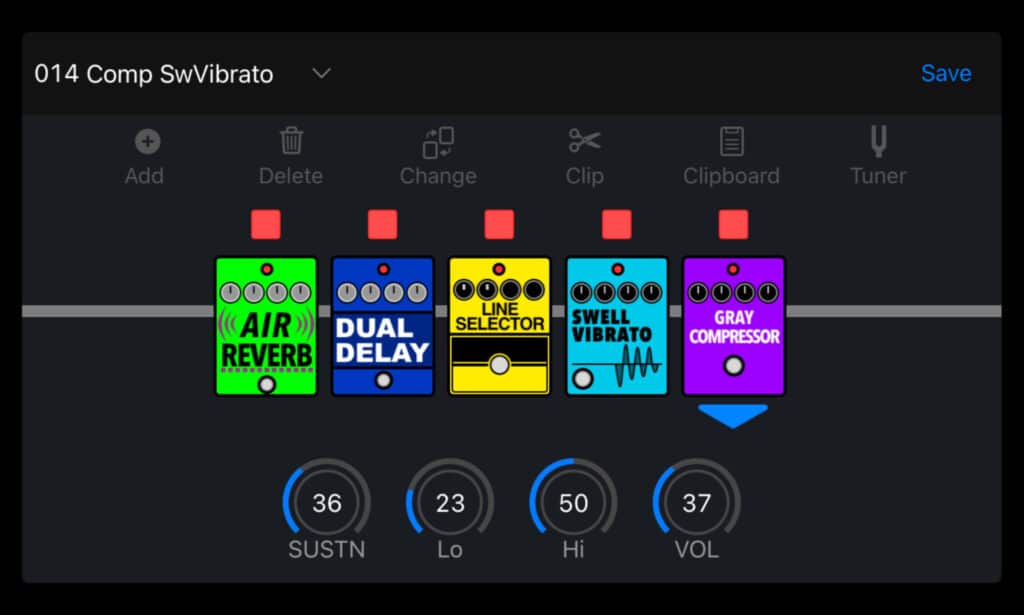Click the Add label text
The image size is (1024, 615).
144,176
